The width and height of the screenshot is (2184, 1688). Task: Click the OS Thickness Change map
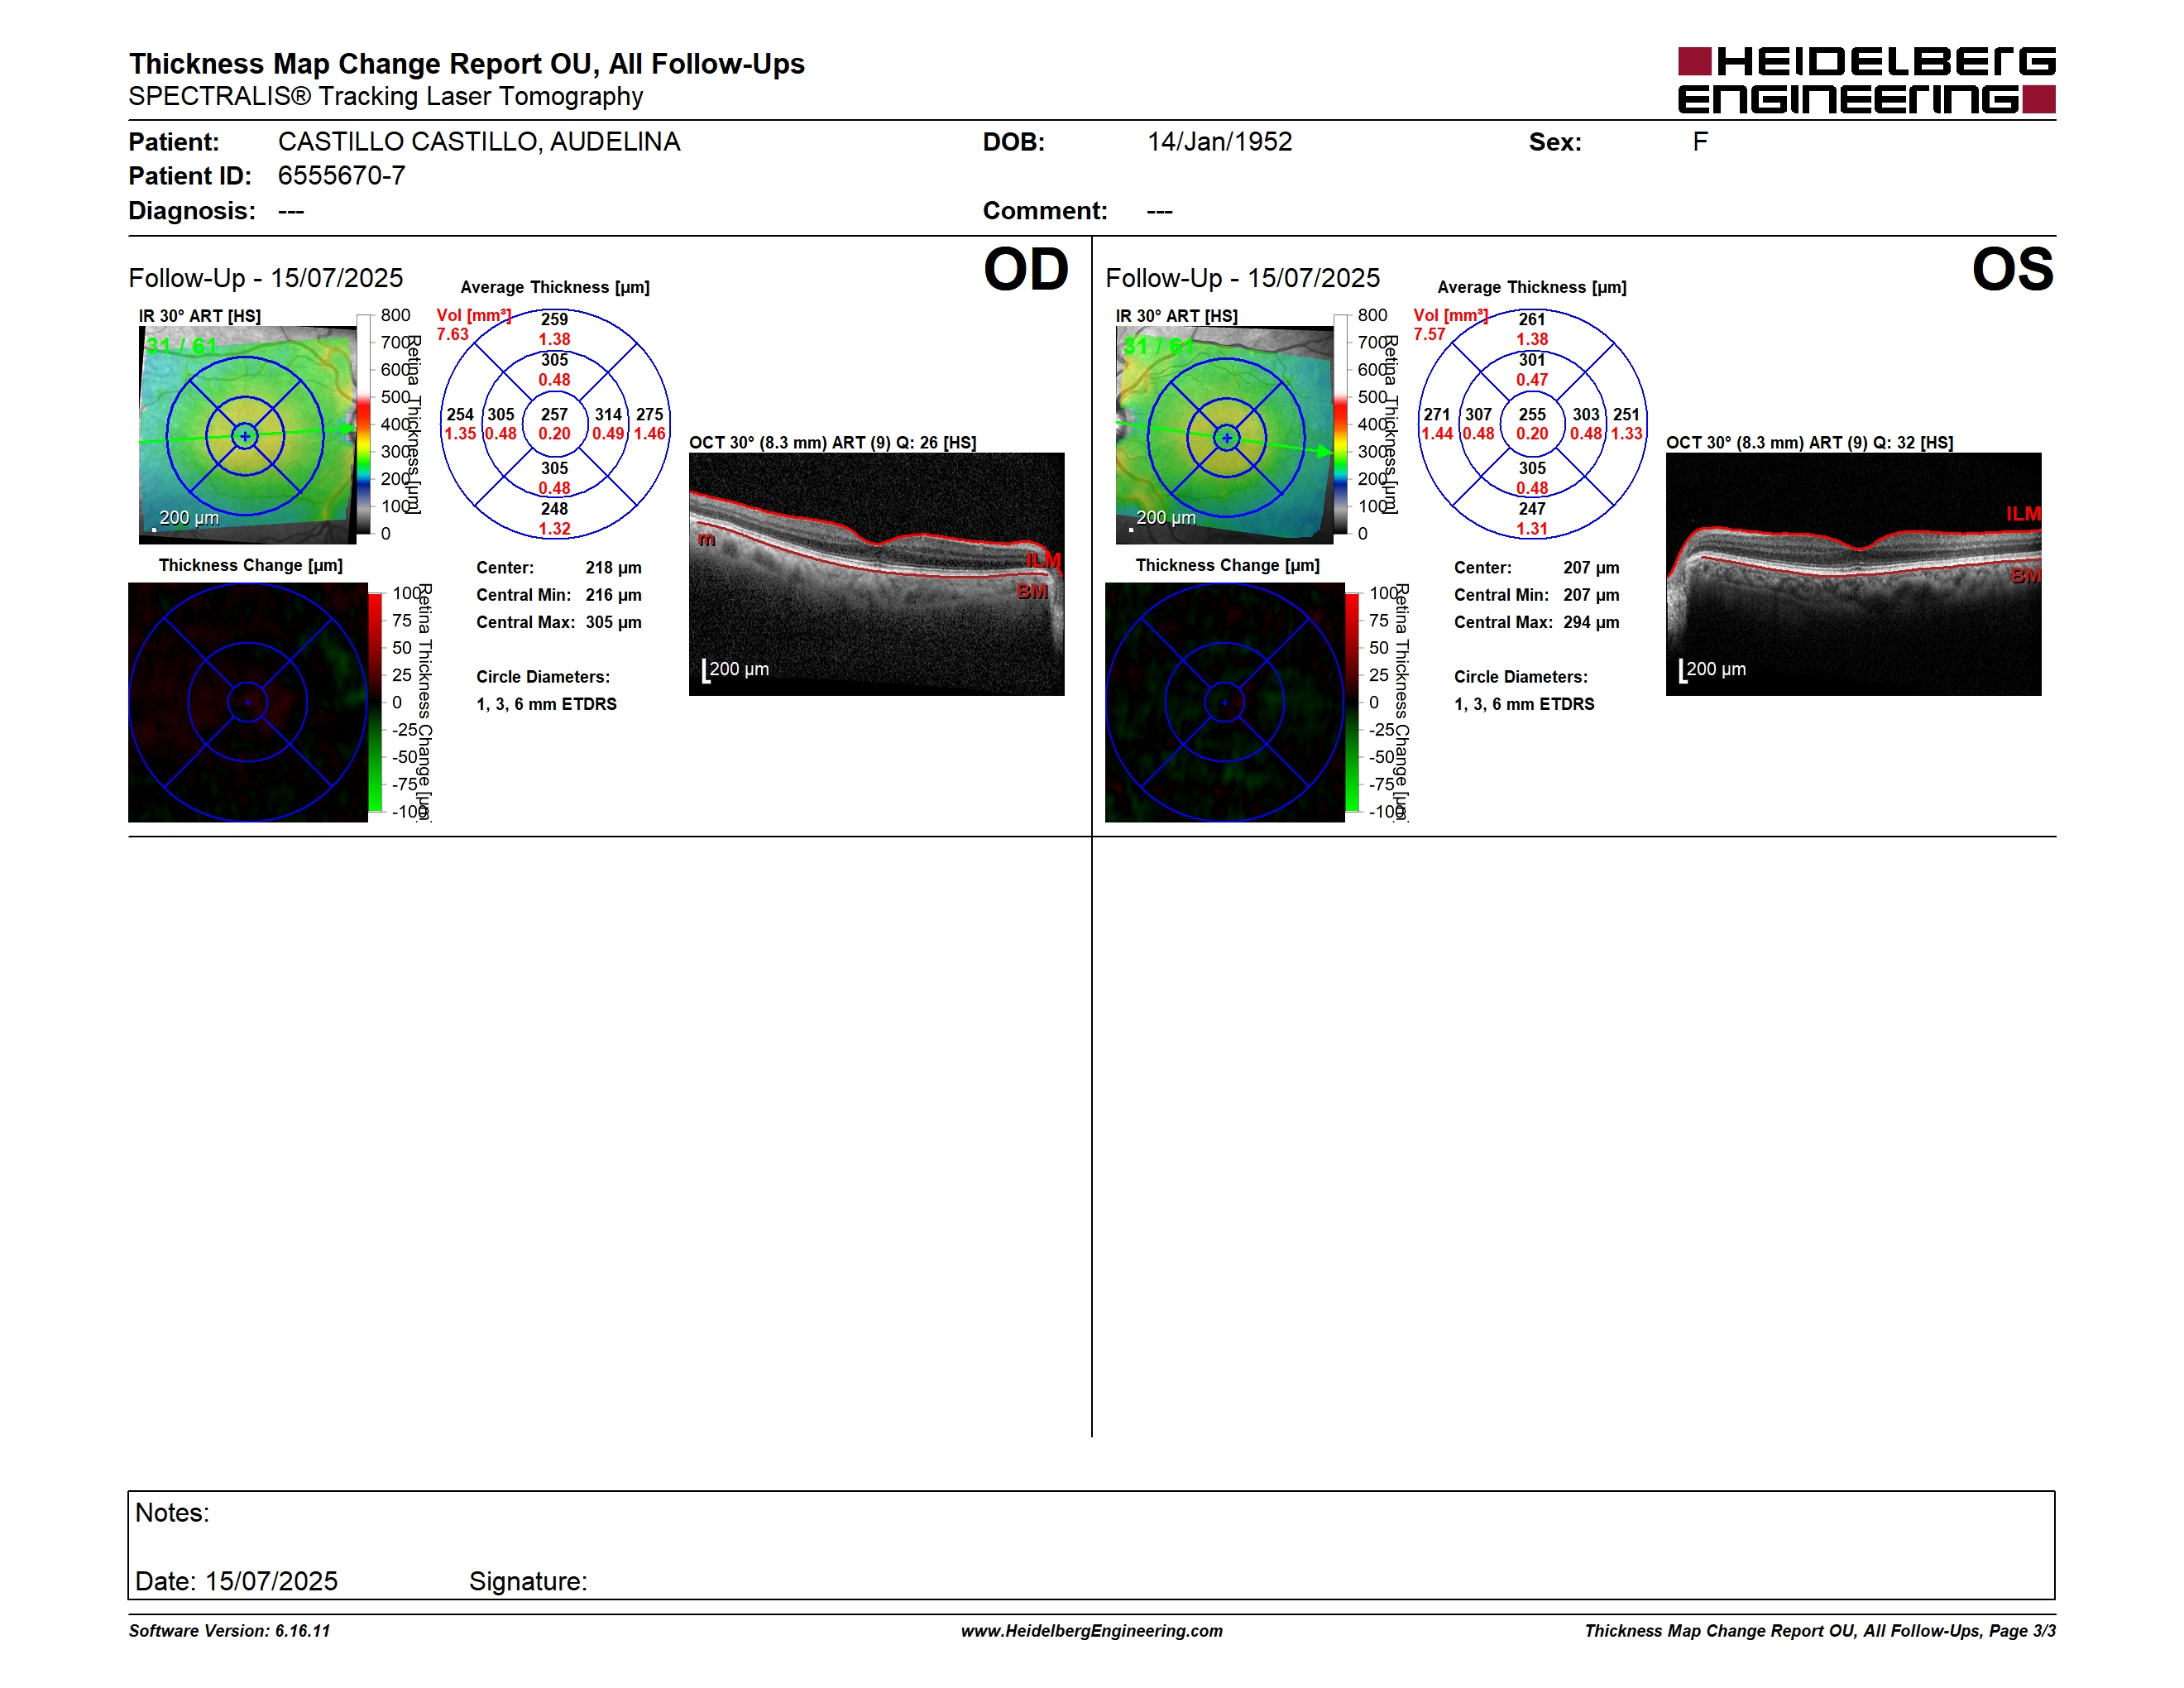1224,702
